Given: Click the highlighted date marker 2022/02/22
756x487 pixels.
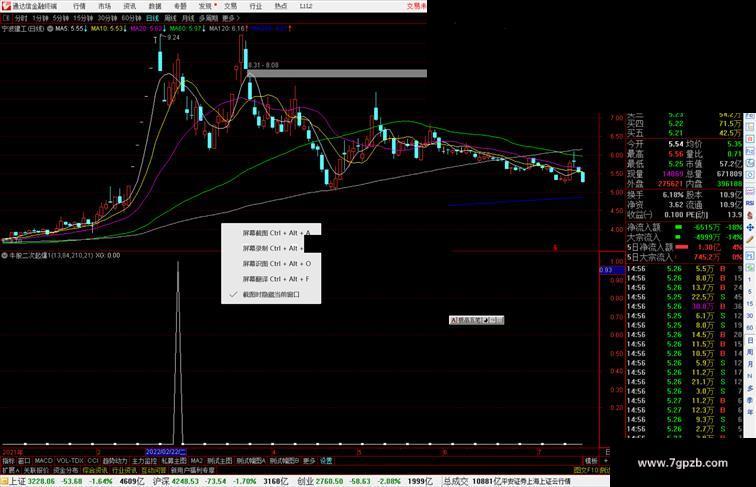Looking at the screenshot, I should pyautogui.click(x=166, y=452).
